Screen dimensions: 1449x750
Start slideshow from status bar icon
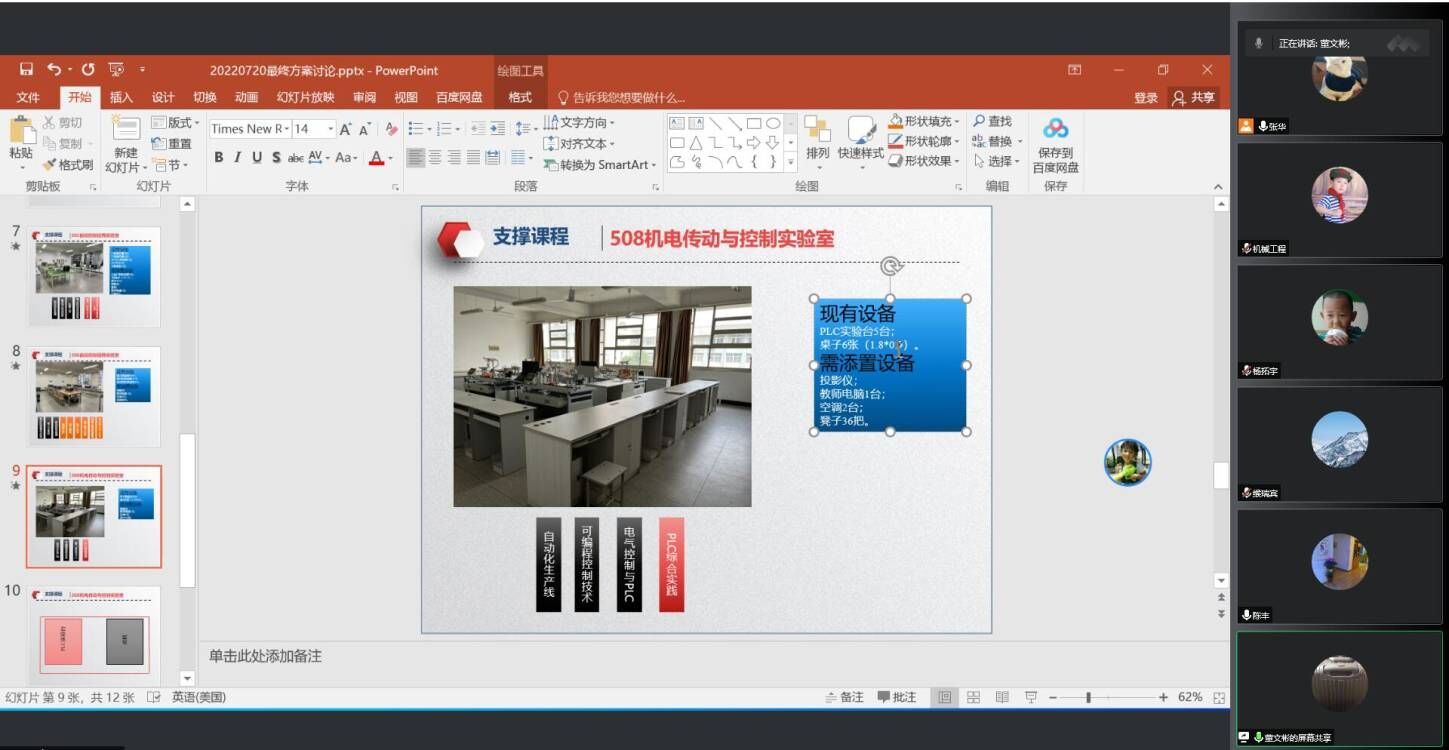[x=1031, y=697]
